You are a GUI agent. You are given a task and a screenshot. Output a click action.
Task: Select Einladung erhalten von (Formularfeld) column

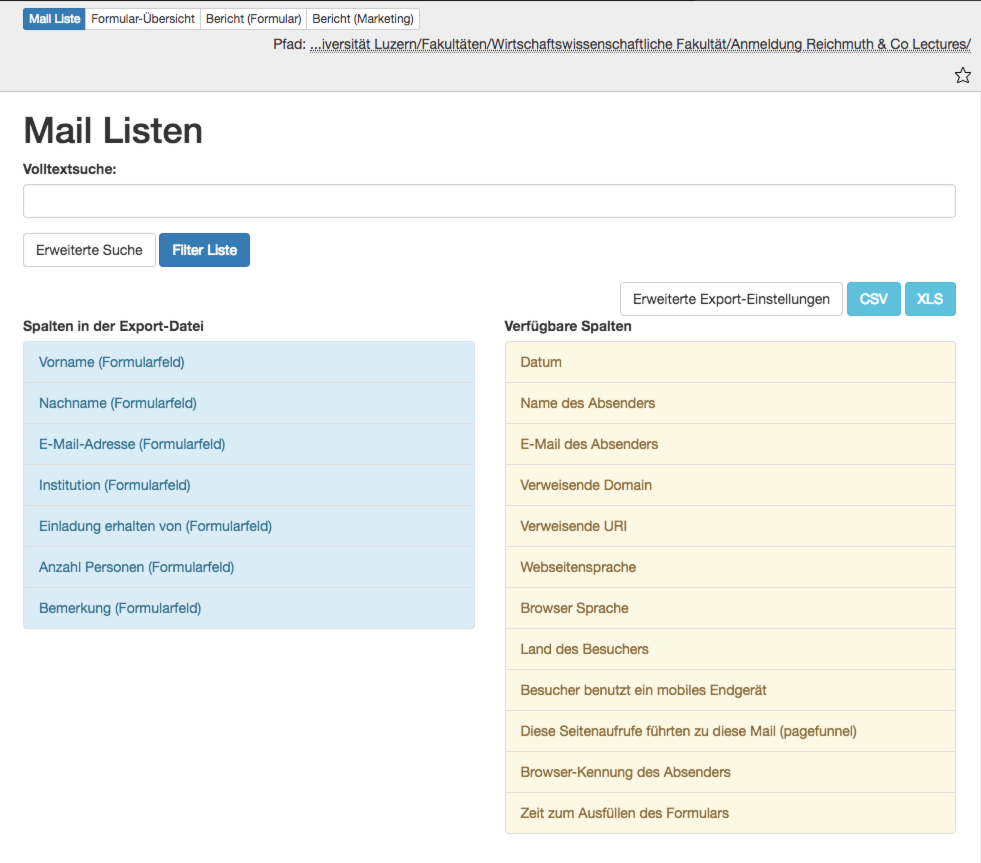coord(249,526)
